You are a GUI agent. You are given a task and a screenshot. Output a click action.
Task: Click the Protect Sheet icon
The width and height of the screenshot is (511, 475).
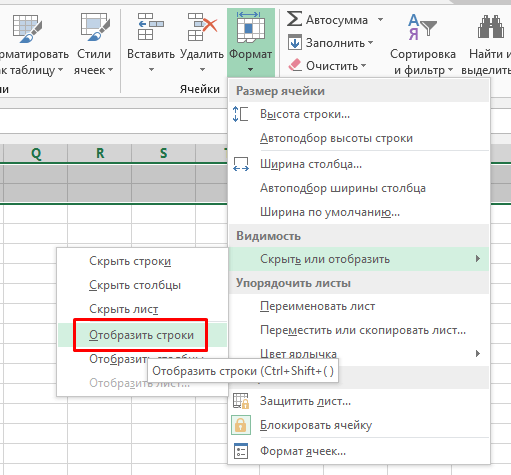241,401
